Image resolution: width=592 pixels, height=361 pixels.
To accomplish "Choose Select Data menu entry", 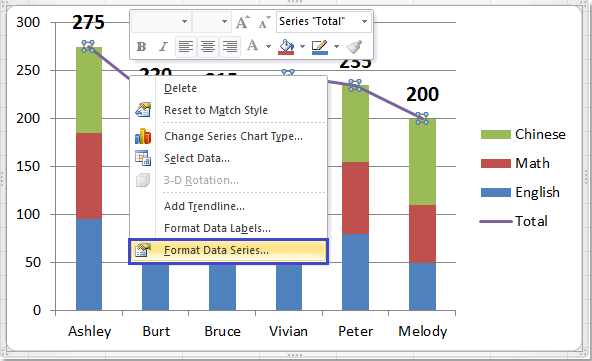I will tap(228, 158).
